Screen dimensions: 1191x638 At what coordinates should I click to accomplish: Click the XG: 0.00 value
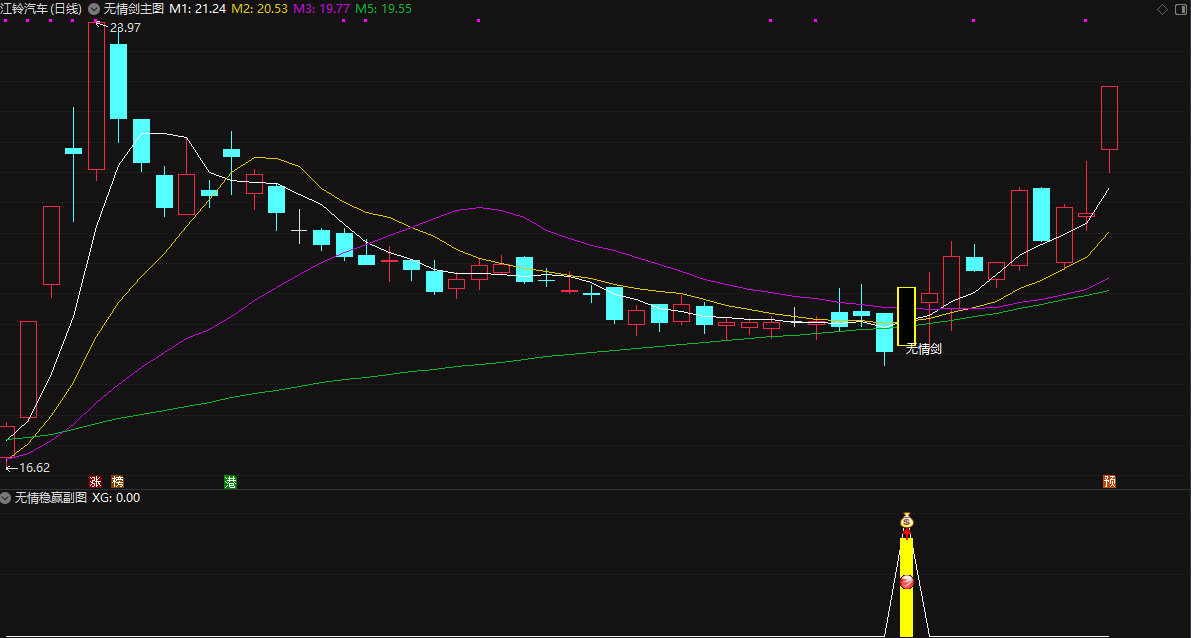click(x=116, y=498)
